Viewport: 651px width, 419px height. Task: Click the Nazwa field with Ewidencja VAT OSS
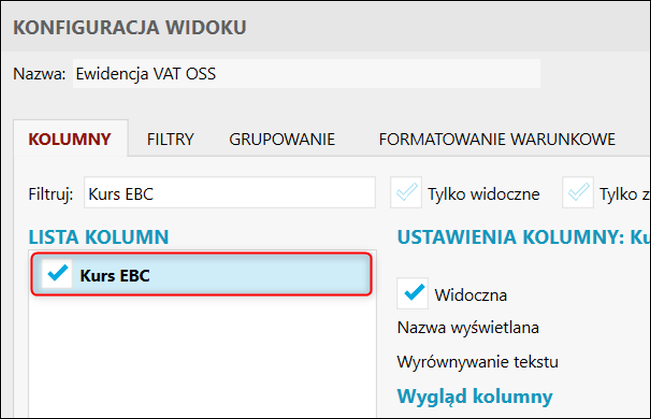pos(306,74)
